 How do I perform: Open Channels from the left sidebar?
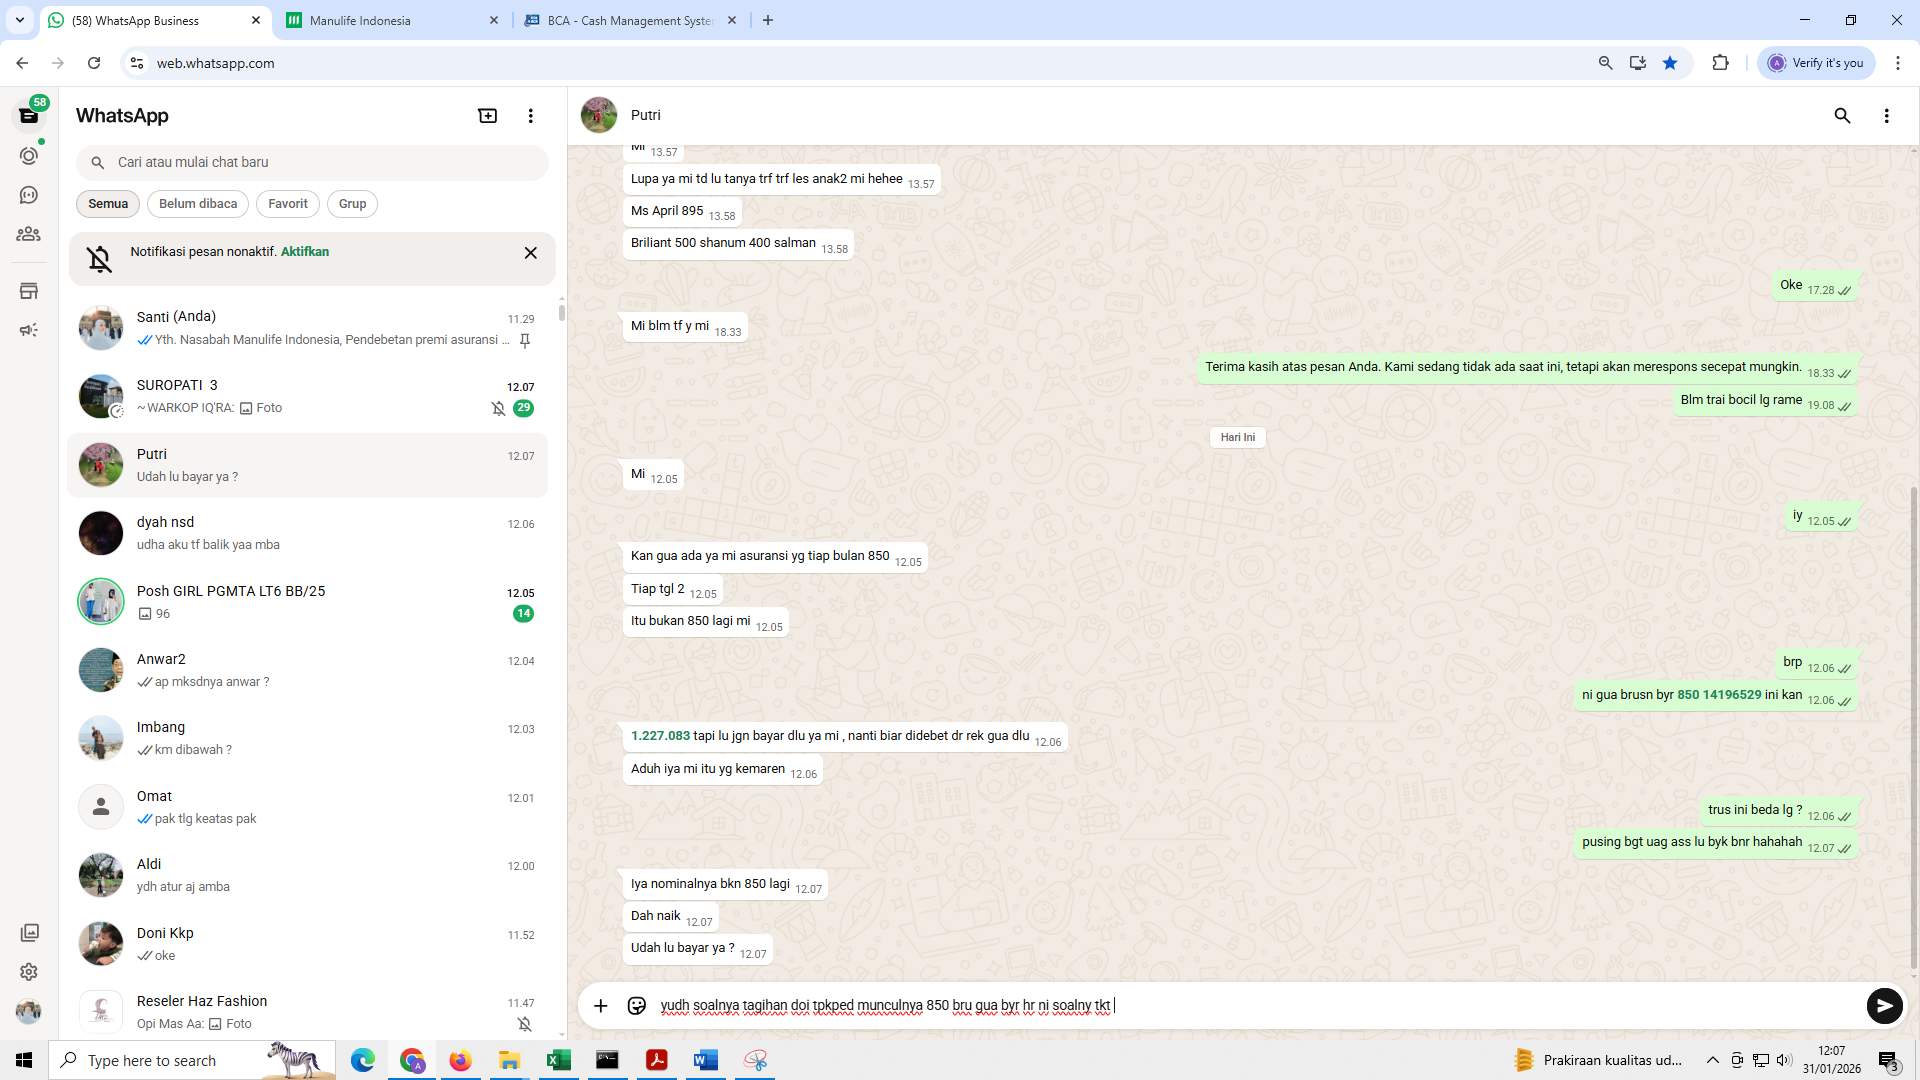click(x=29, y=195)
